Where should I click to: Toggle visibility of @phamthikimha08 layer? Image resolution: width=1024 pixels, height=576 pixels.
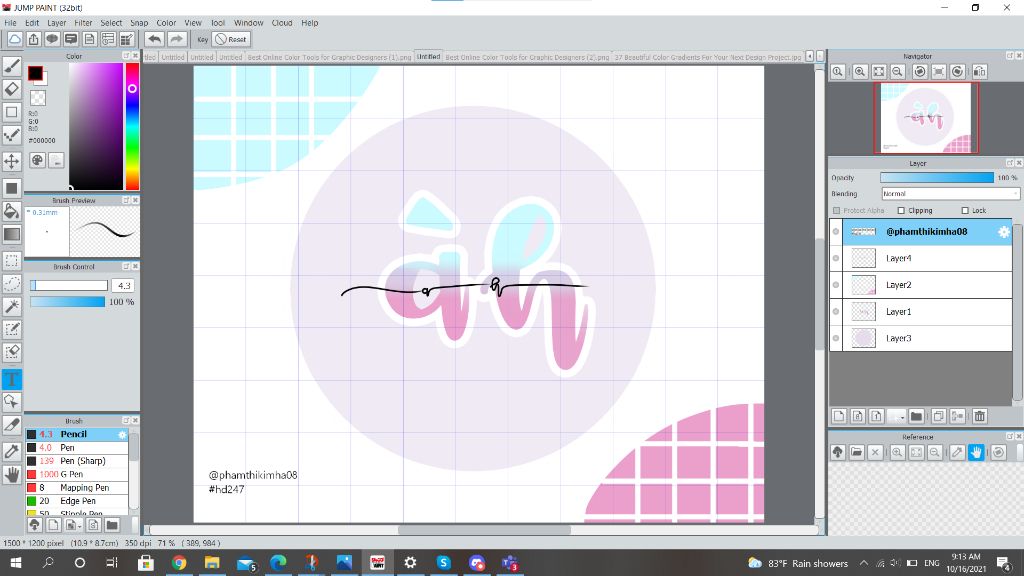[x=836, y=232]
